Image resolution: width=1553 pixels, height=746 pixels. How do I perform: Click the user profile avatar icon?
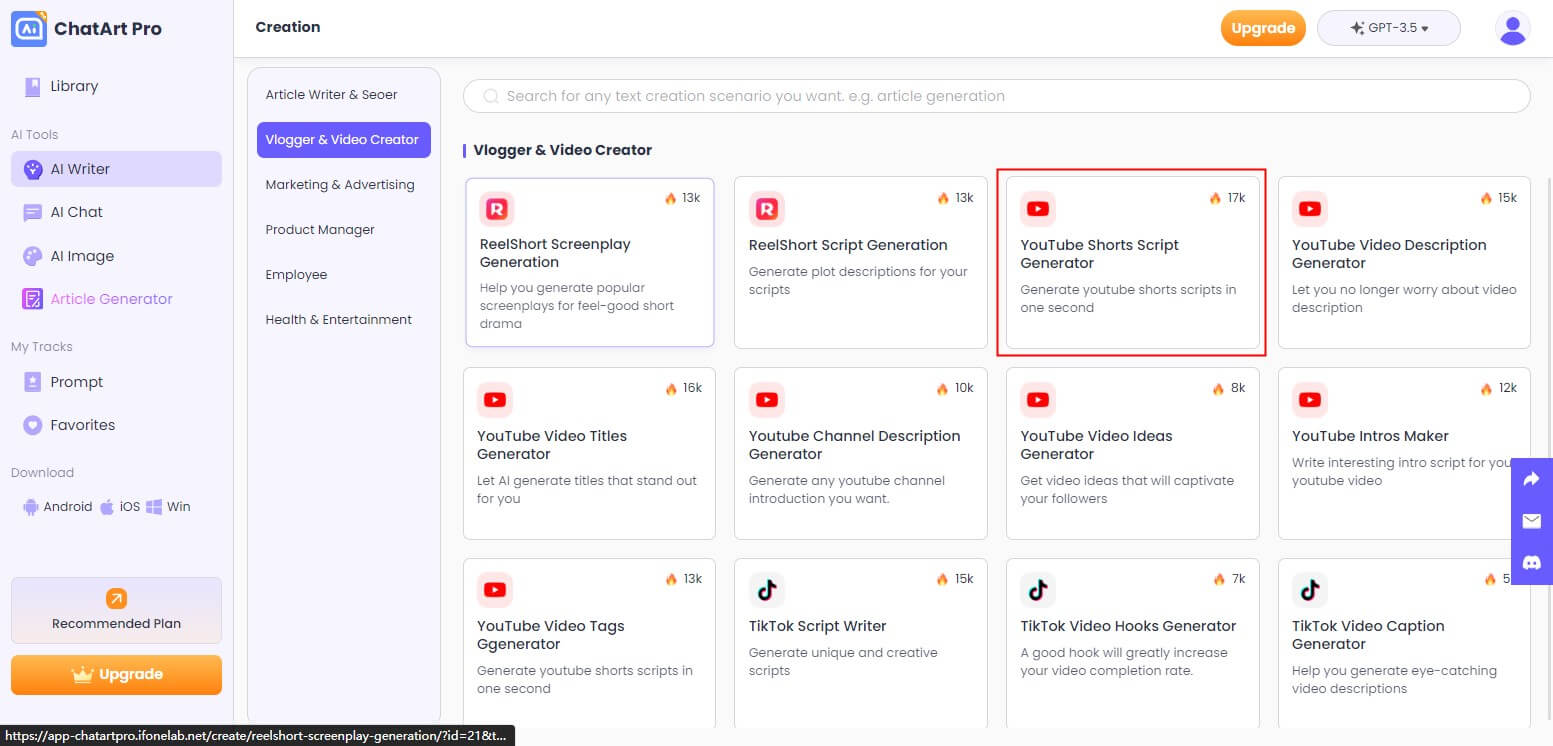[1512, 28]
